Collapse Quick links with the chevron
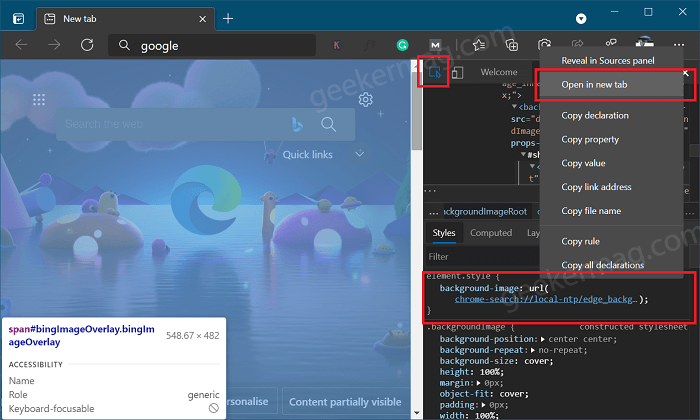Image resolution: width=700 pixels, height=420 pixels. (359, 154)
